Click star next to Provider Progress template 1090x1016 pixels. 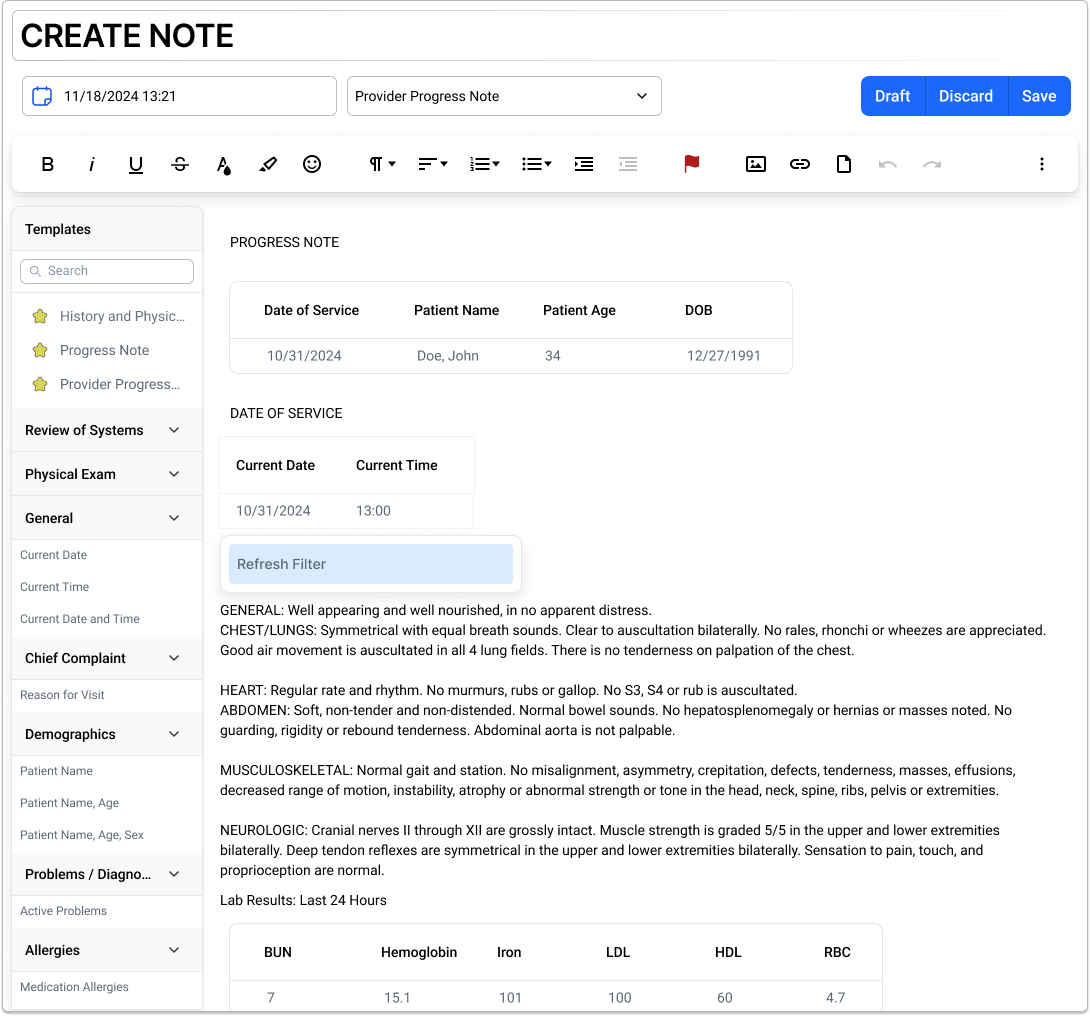coord(40,384)
